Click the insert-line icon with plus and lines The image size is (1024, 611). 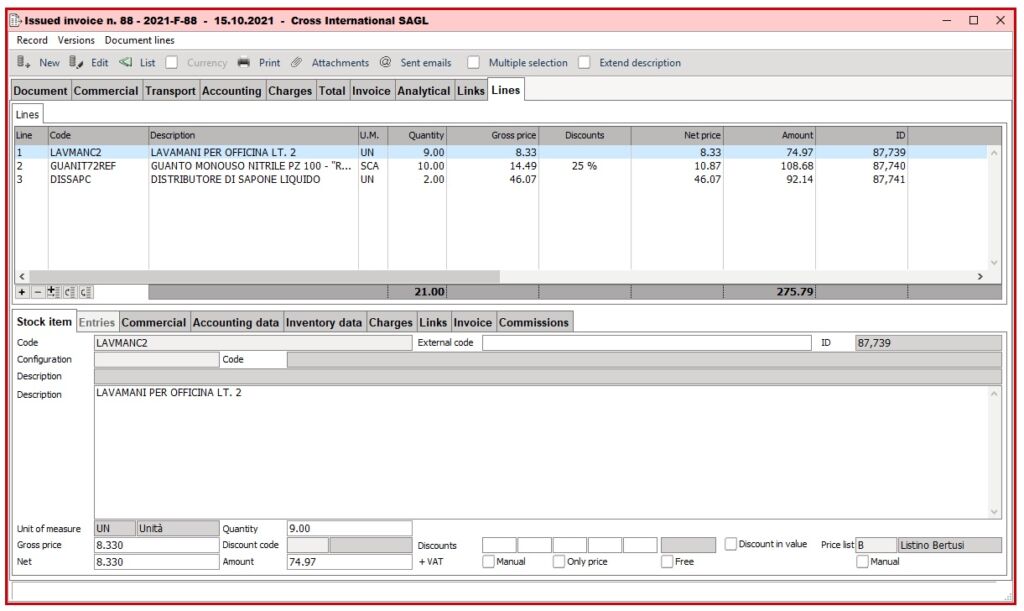(x=53, y=292)
